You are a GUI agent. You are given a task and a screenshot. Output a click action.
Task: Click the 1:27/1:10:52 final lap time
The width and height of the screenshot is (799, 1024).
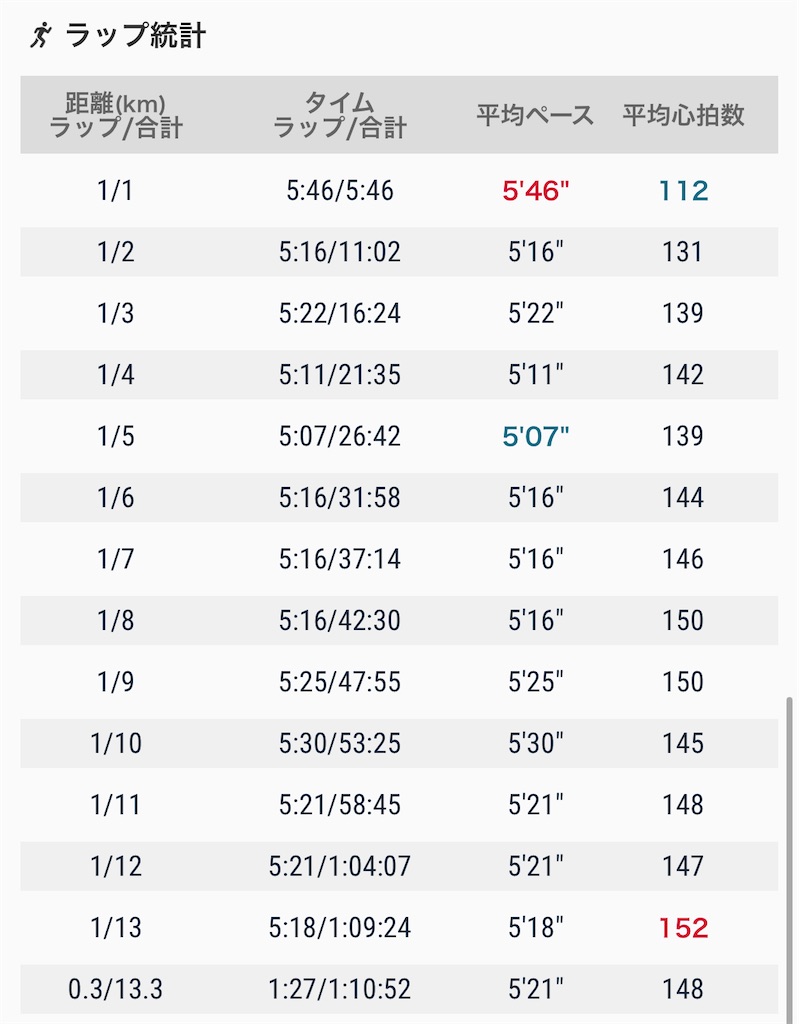pyautogui.click(x=340, y=989)
